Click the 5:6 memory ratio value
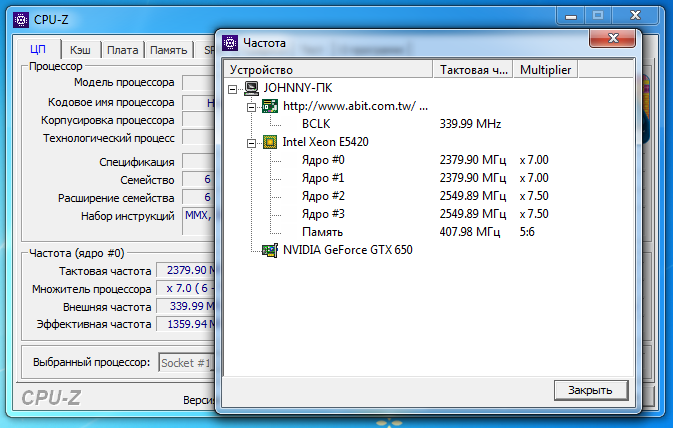 point(527,232)
